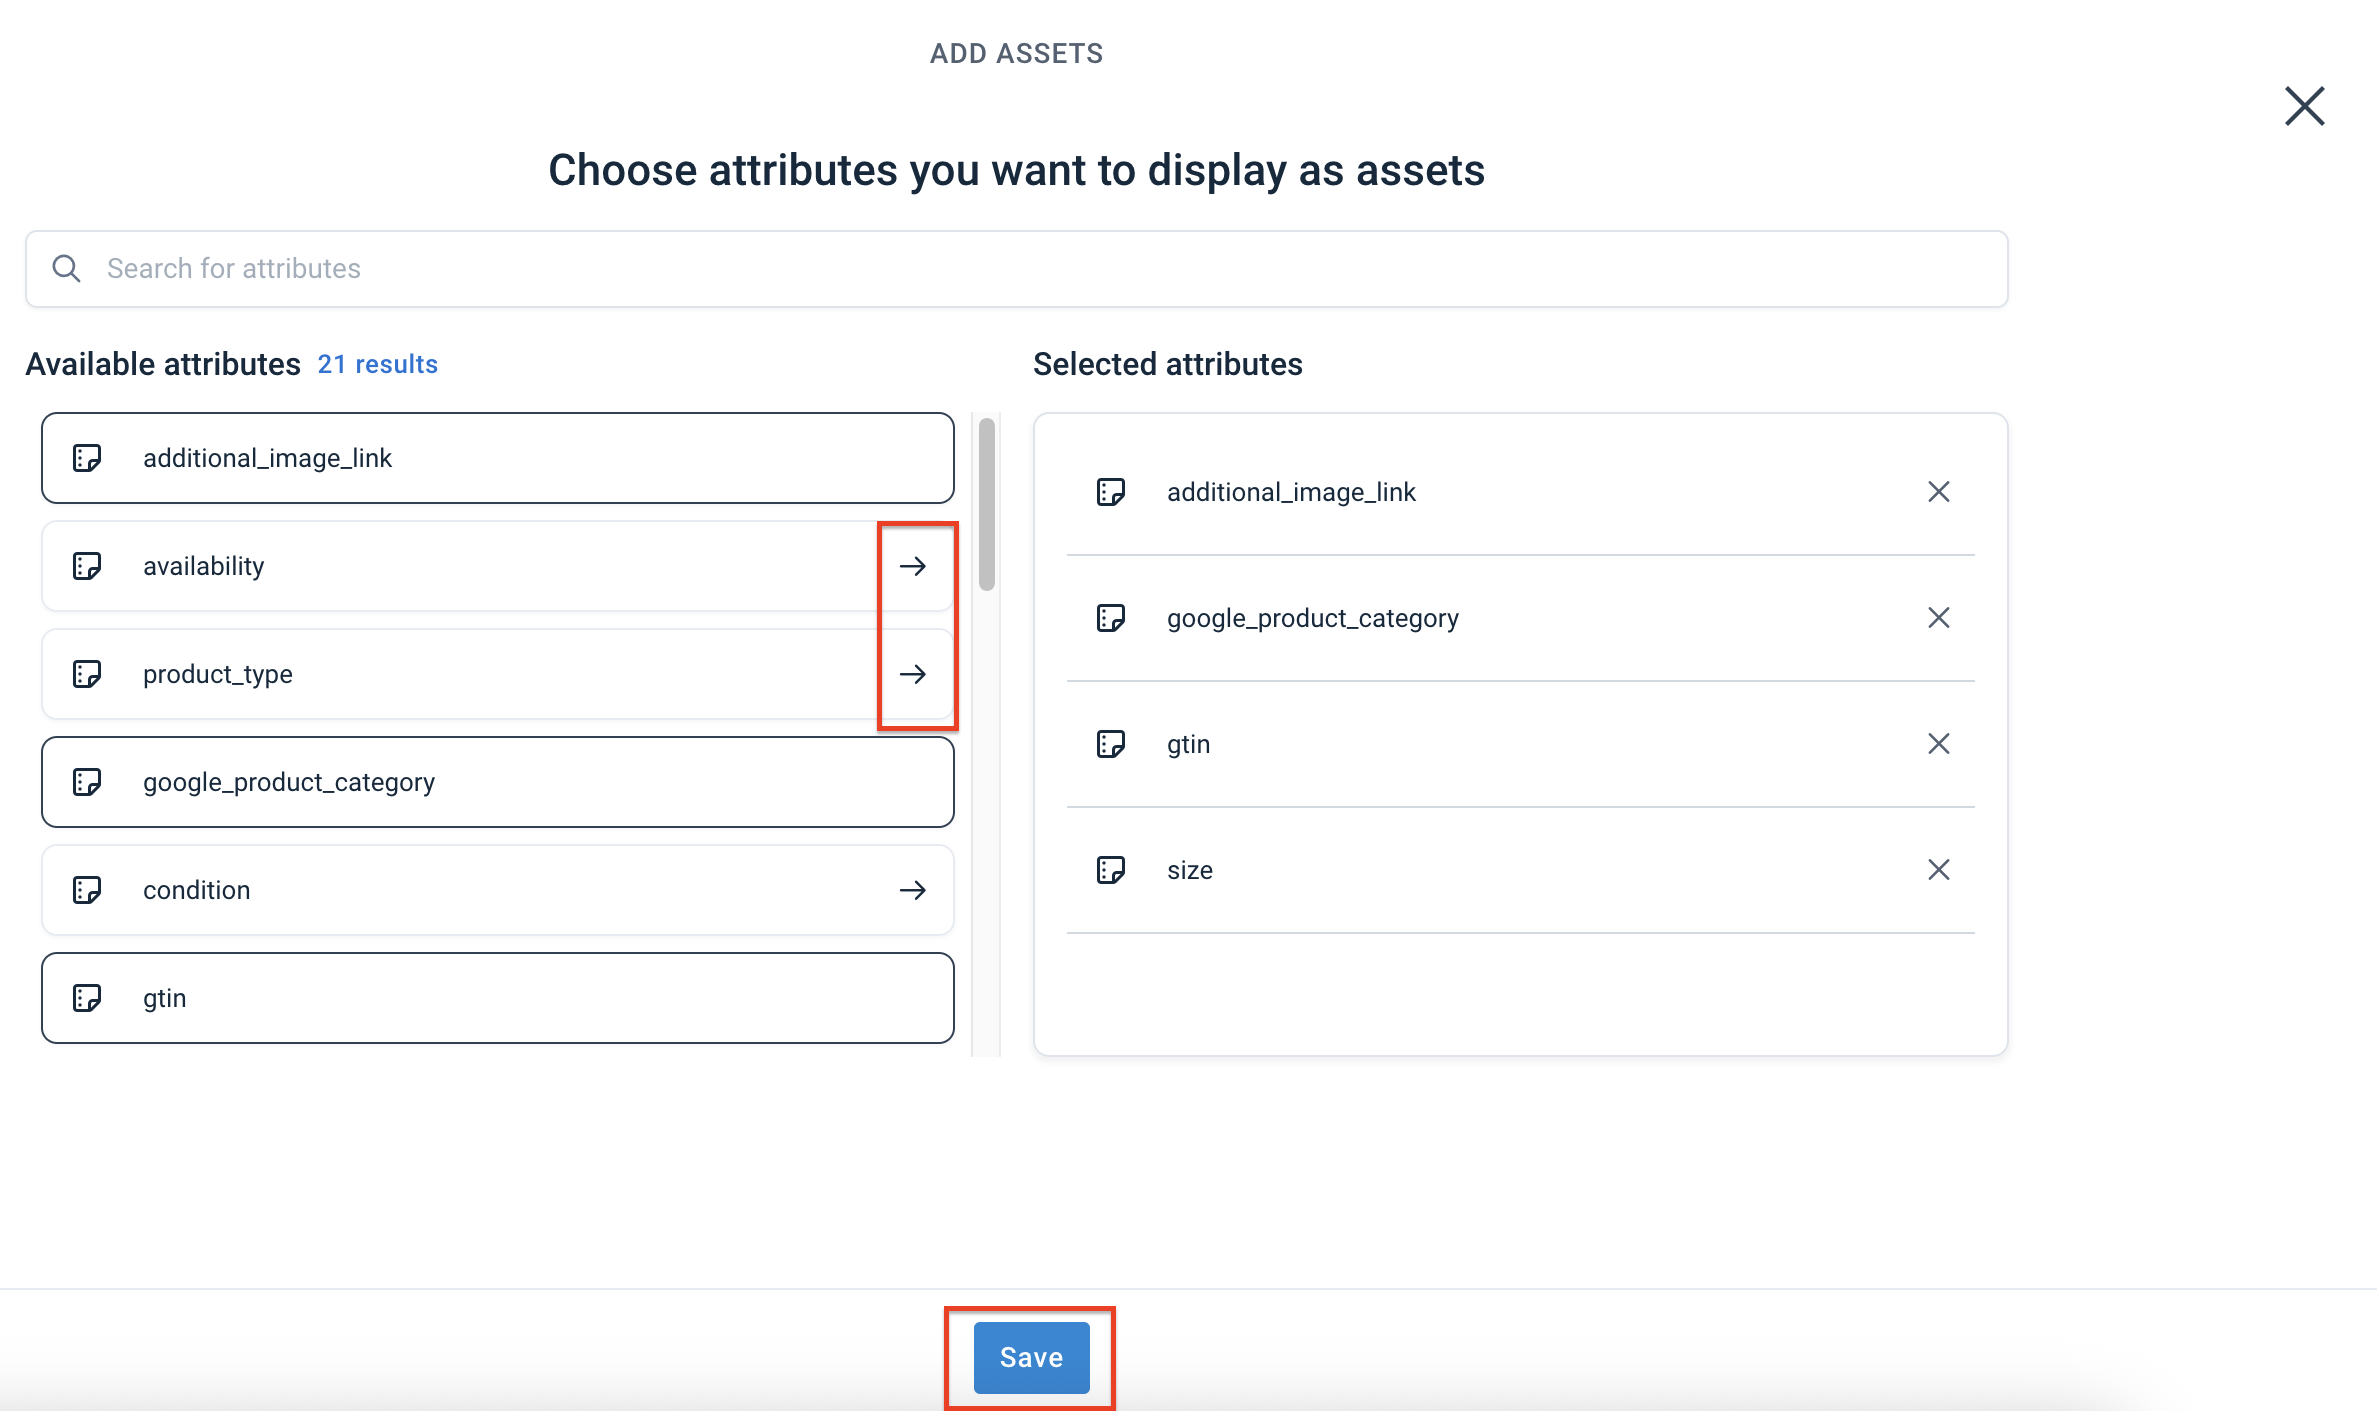Image resolution: width=2377 pixels, height=1411 pixels.
Task: Close the Add Assets dialog
Action: [2303, 106]
